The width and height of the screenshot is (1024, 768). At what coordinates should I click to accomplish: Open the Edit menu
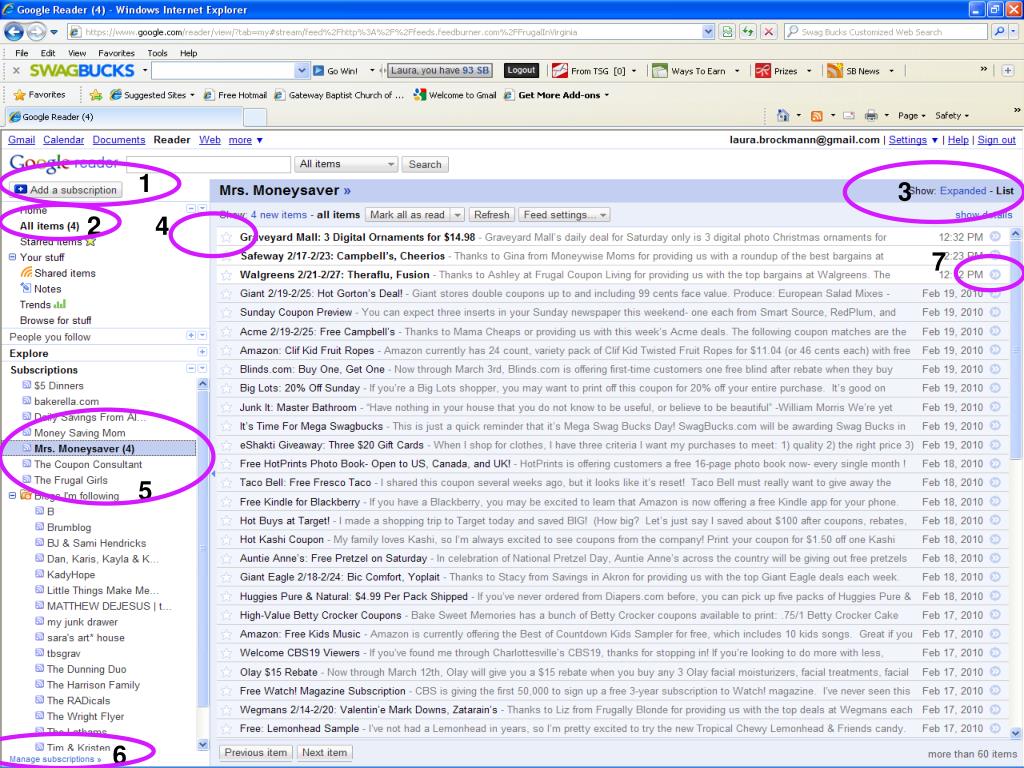pos(48,53)
